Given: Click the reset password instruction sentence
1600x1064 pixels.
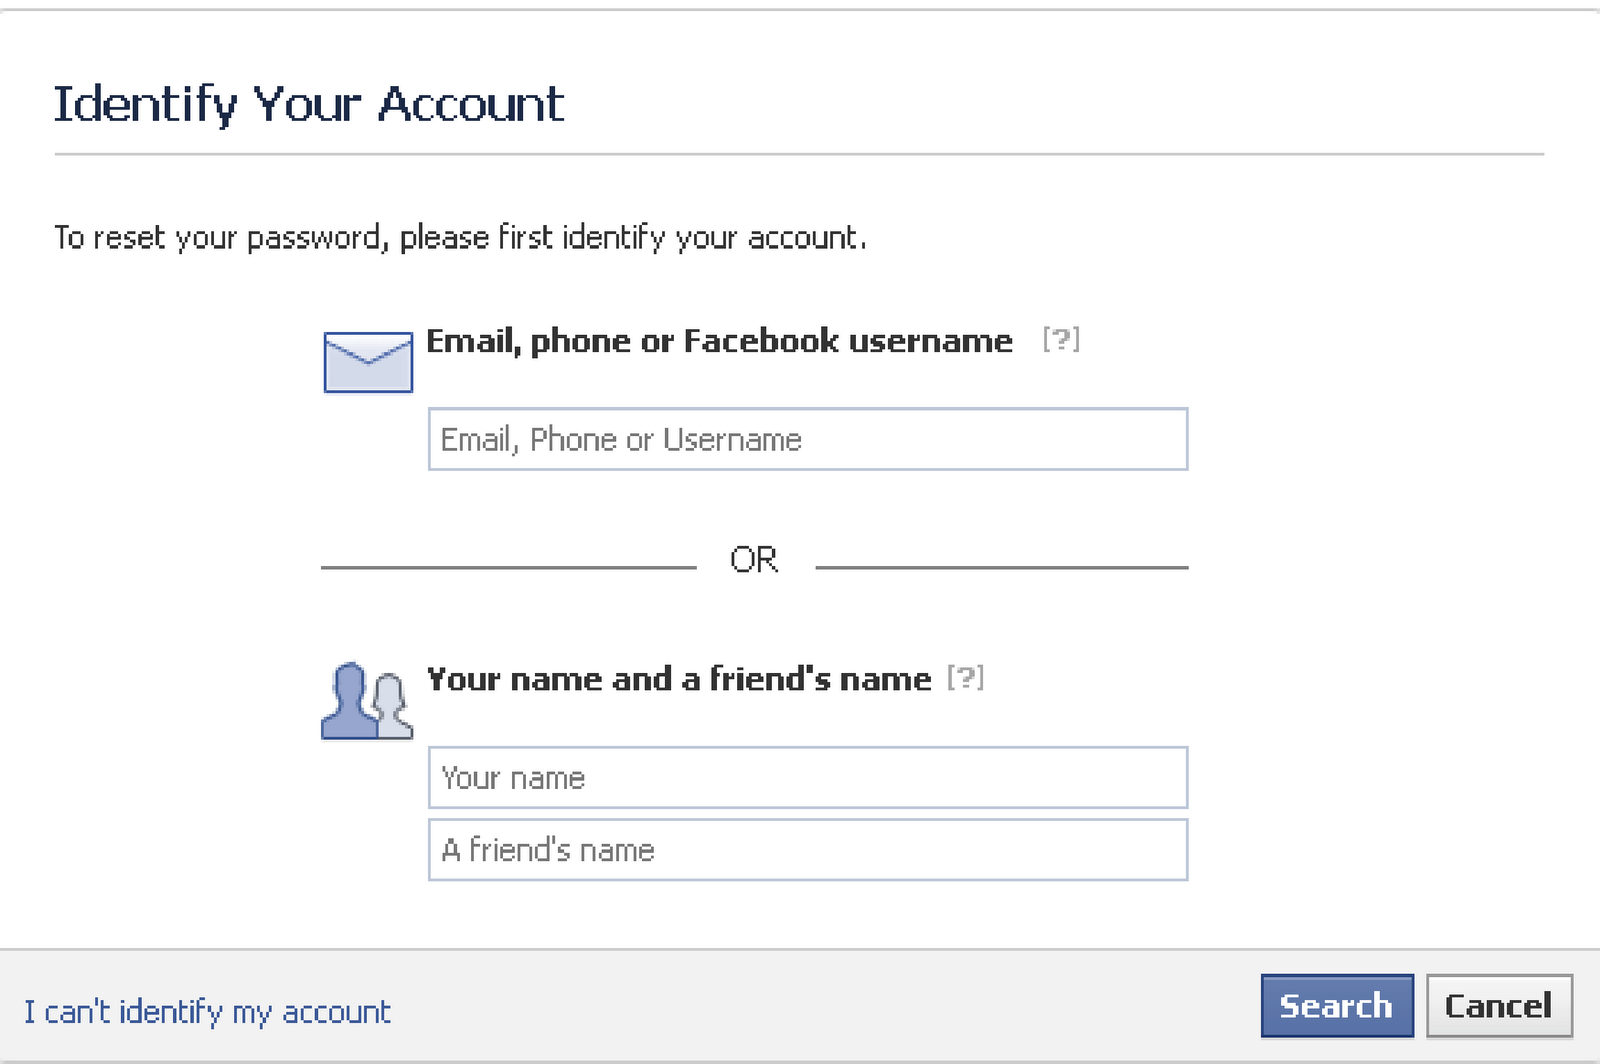Looking at the screenshot, I should [460, 238].
